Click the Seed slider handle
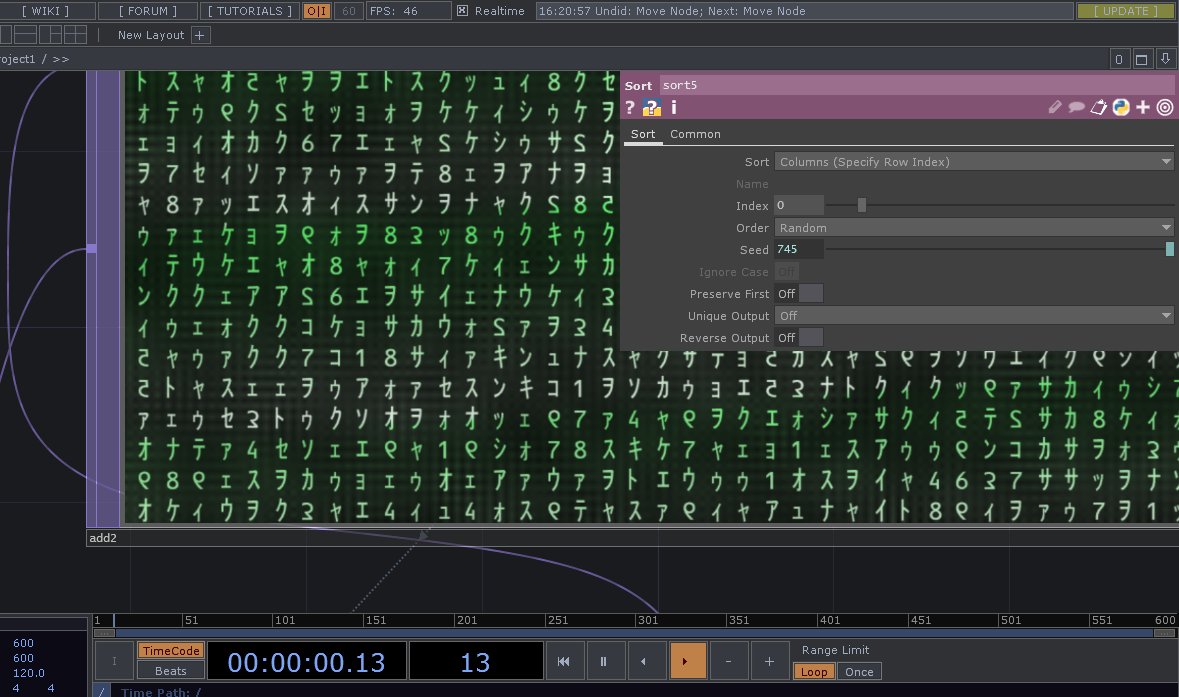Viewport: 1179px width, 697px height. (1169, 250)
